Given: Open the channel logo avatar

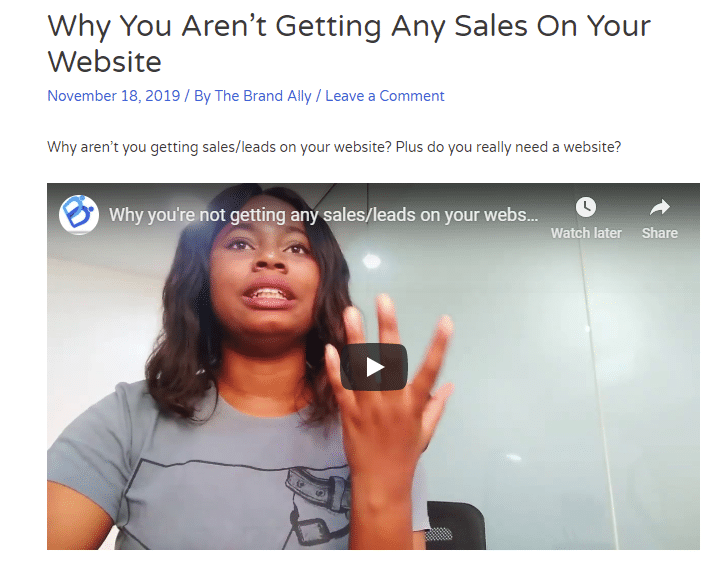Looking at the screenshot, I should coord(79,214).
